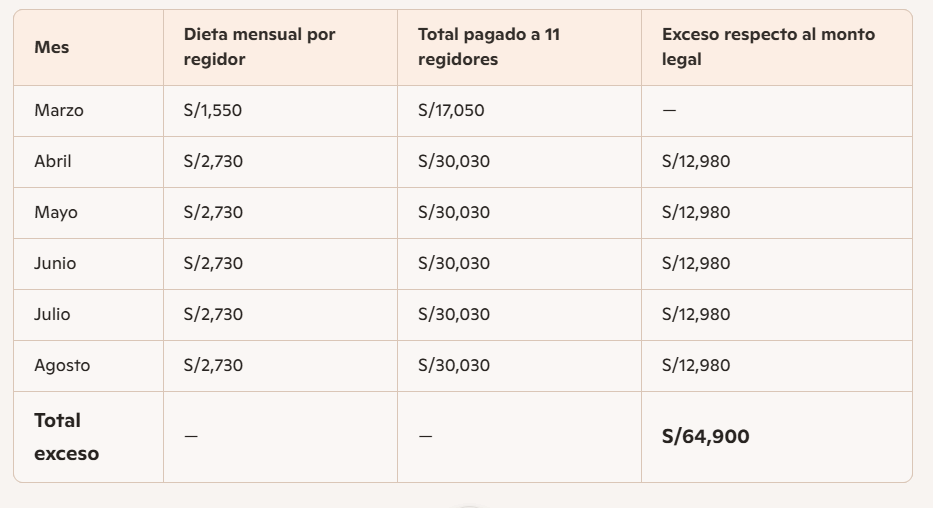Select the "Abril" row label
The image size is (933, 508).
[53, 162]
